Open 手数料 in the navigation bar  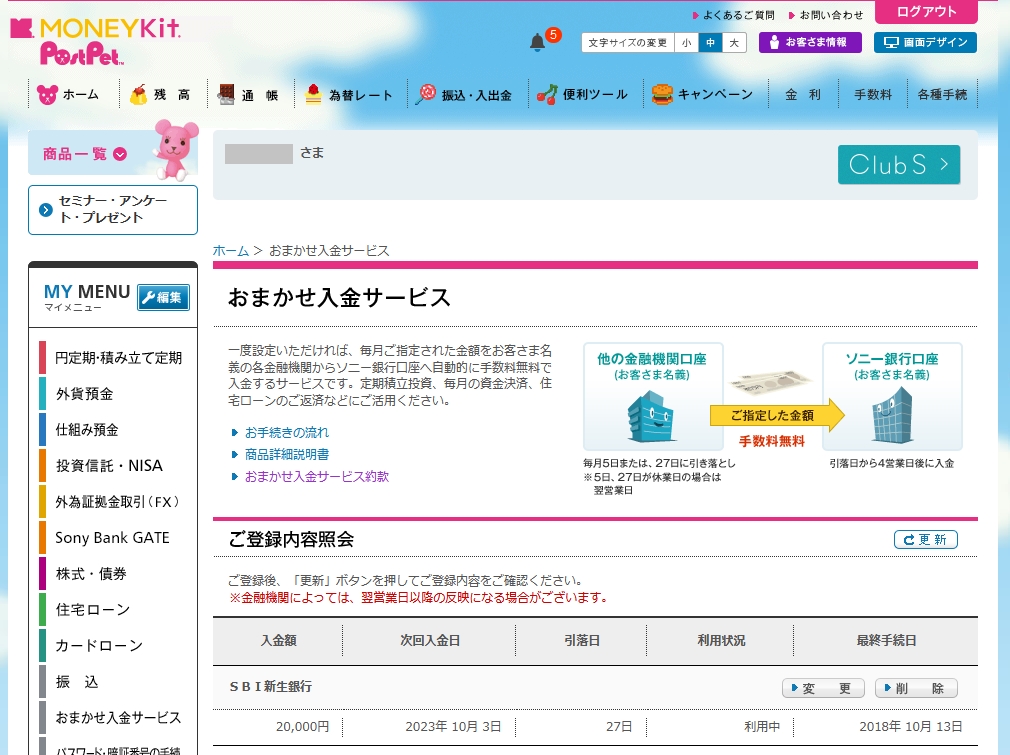[873, 95]
